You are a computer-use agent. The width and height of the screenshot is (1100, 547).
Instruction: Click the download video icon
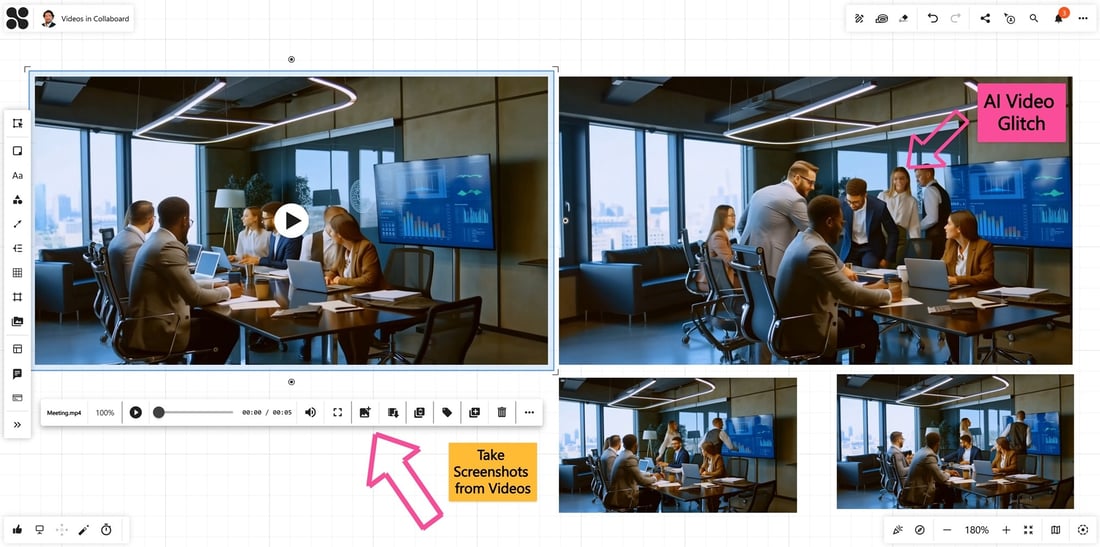(393, 412)
